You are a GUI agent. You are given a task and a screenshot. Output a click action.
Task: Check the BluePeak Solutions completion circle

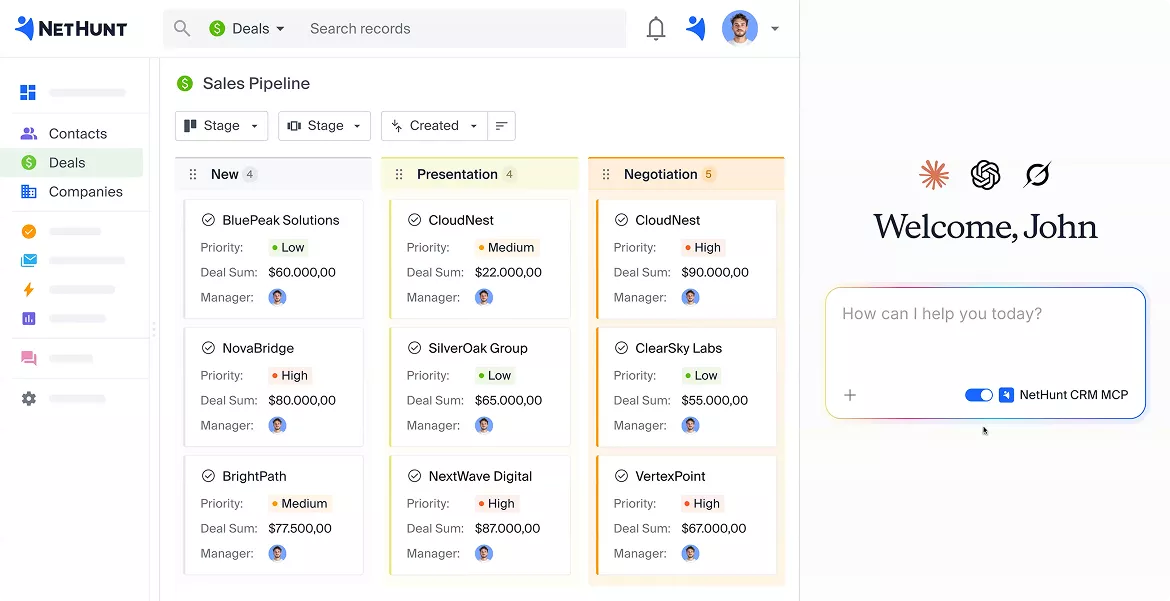208,220
